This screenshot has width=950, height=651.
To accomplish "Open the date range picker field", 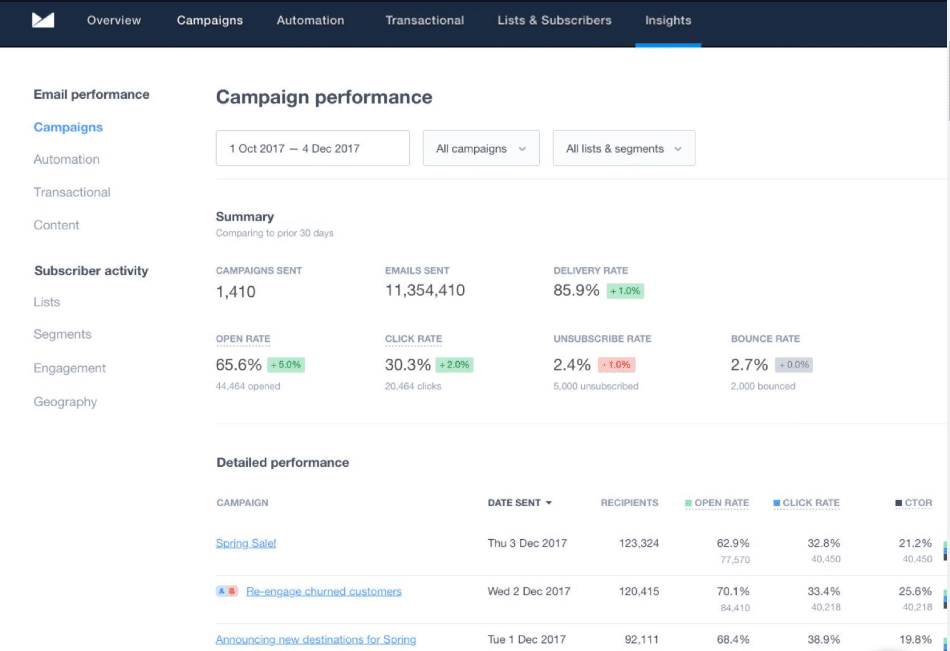I will point(312,149).
